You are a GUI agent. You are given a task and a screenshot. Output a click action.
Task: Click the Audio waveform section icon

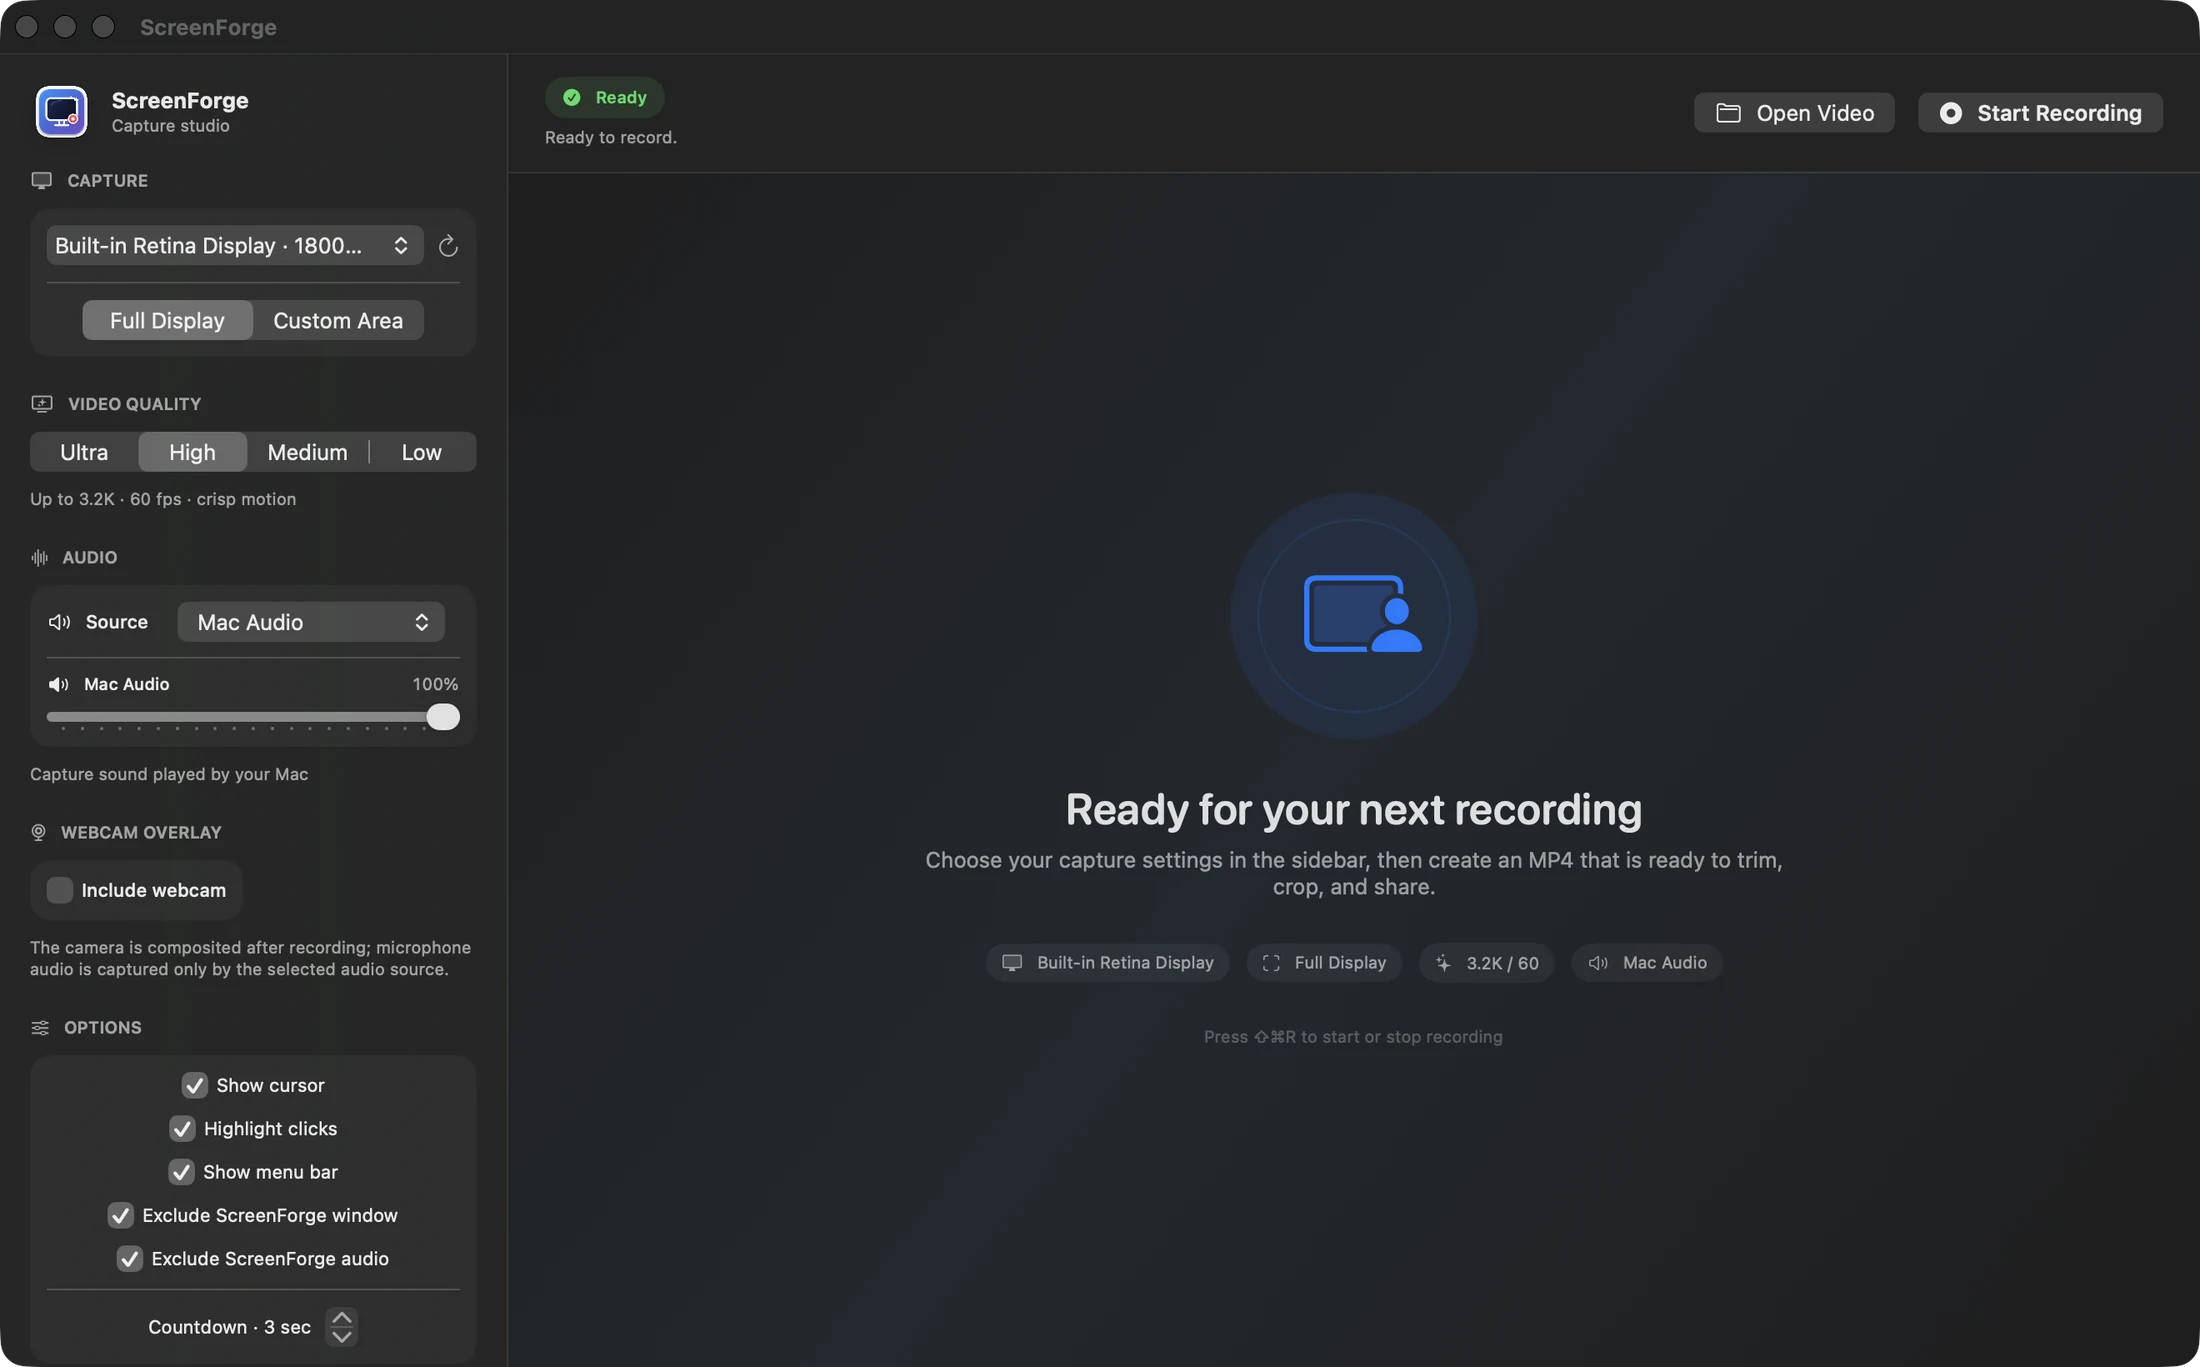39,557
